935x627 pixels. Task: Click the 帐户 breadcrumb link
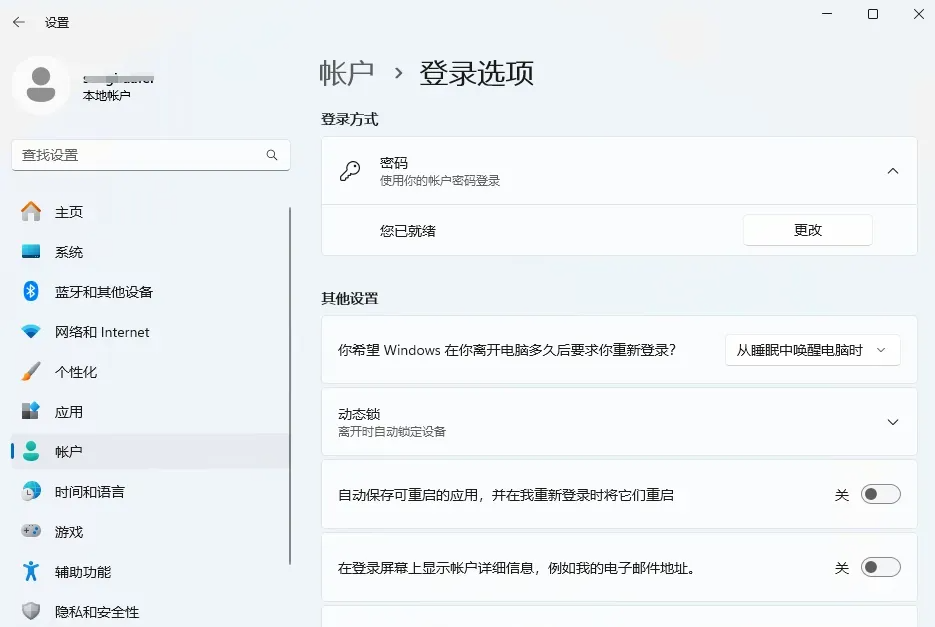[346, 73]
